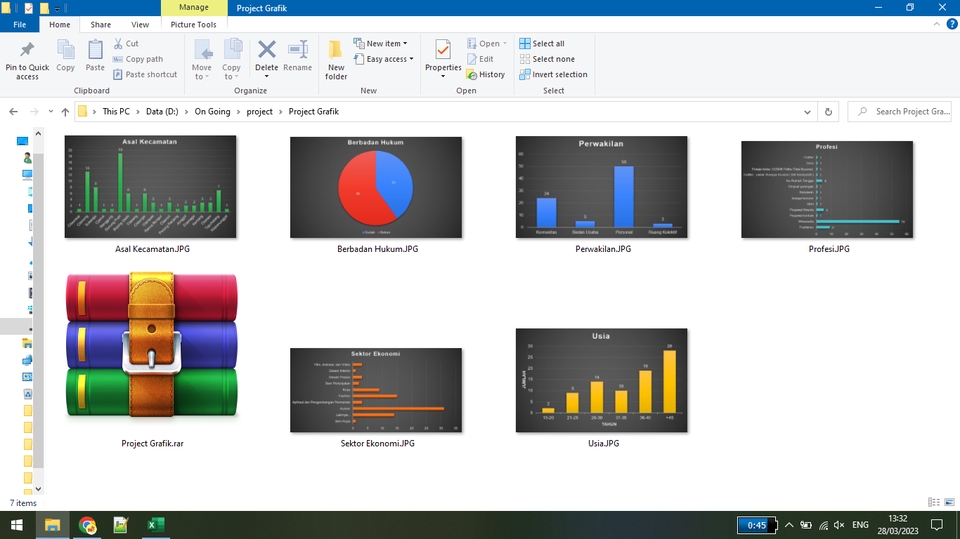Image resolution: width=960 pixels, height=539 pixels.
Task: Rename the selected file
Action: pos(298,56)
